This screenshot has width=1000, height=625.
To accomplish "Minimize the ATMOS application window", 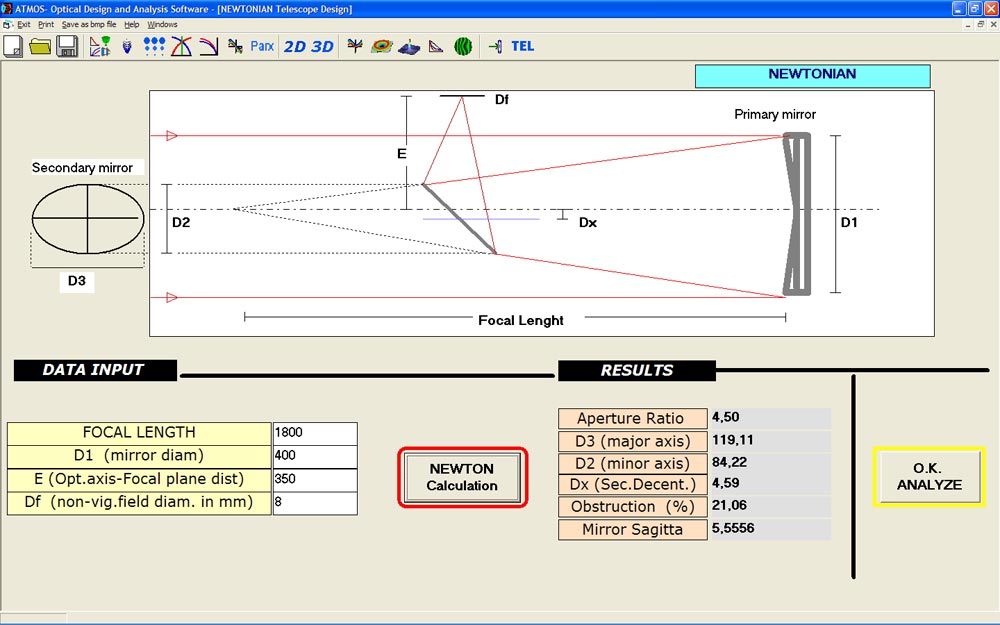I will click(x=959, y=8).
